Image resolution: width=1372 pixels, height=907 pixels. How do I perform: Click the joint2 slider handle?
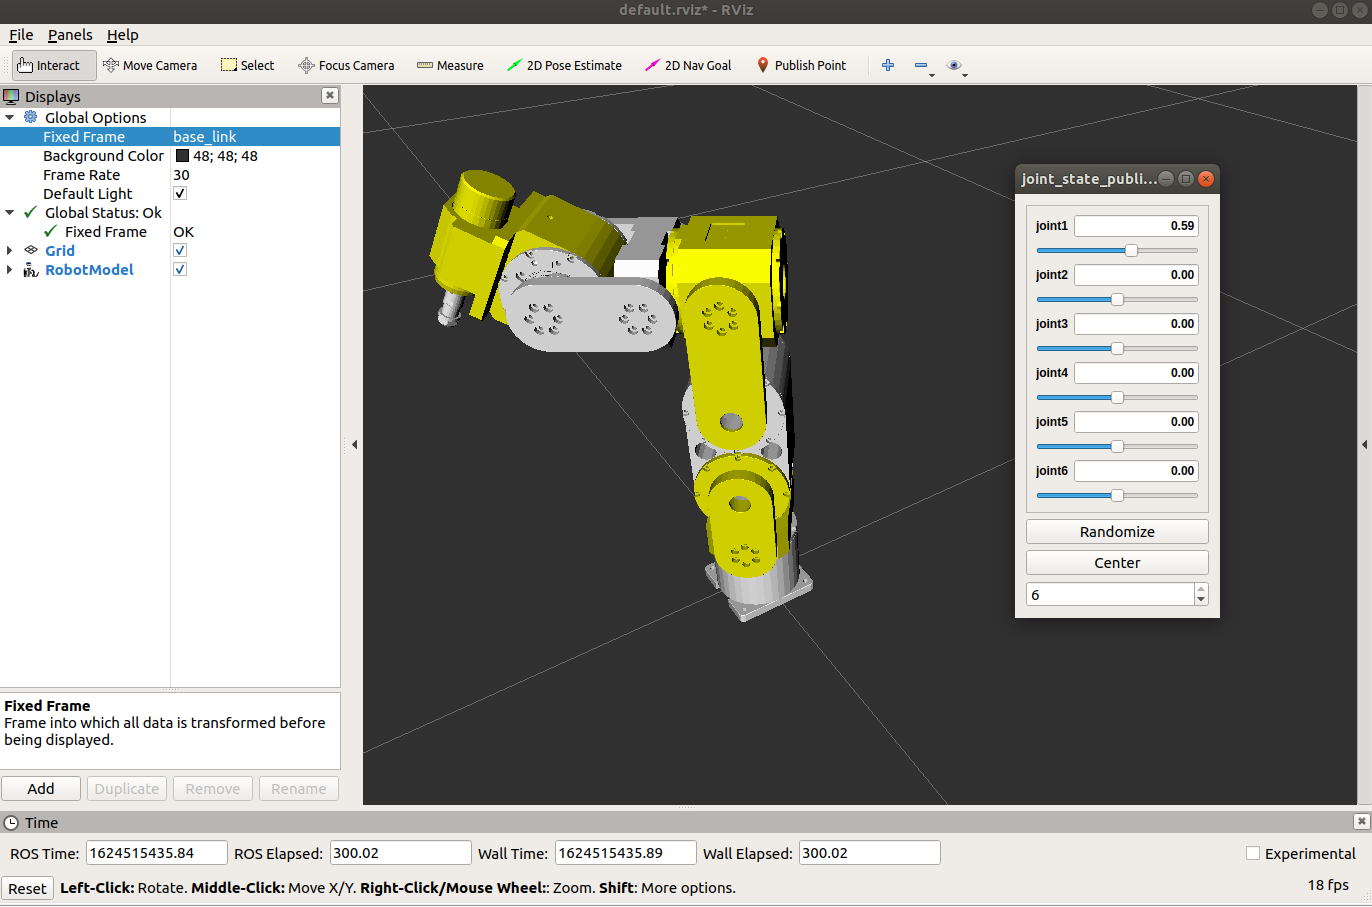click(x=1117, y=299)
